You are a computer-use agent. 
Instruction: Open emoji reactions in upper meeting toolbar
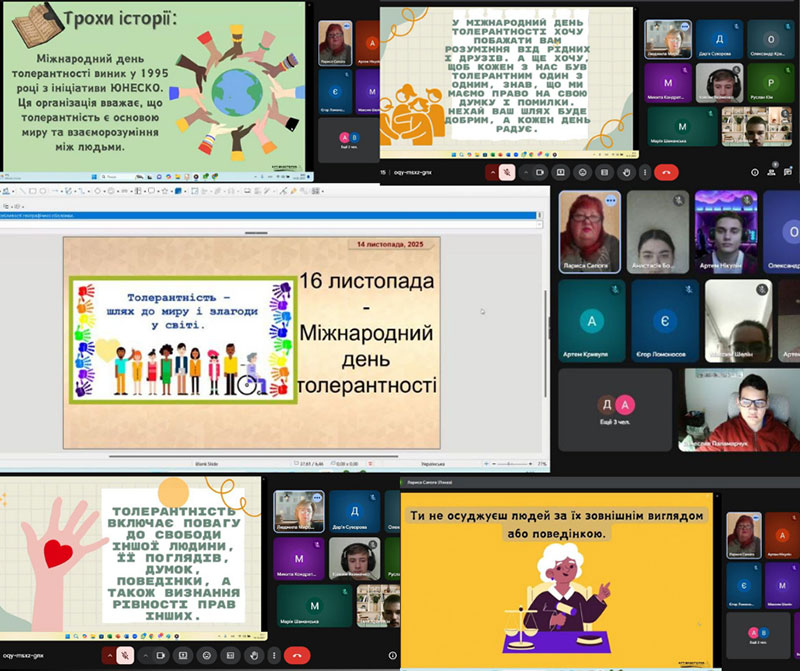tap(582, 172)
